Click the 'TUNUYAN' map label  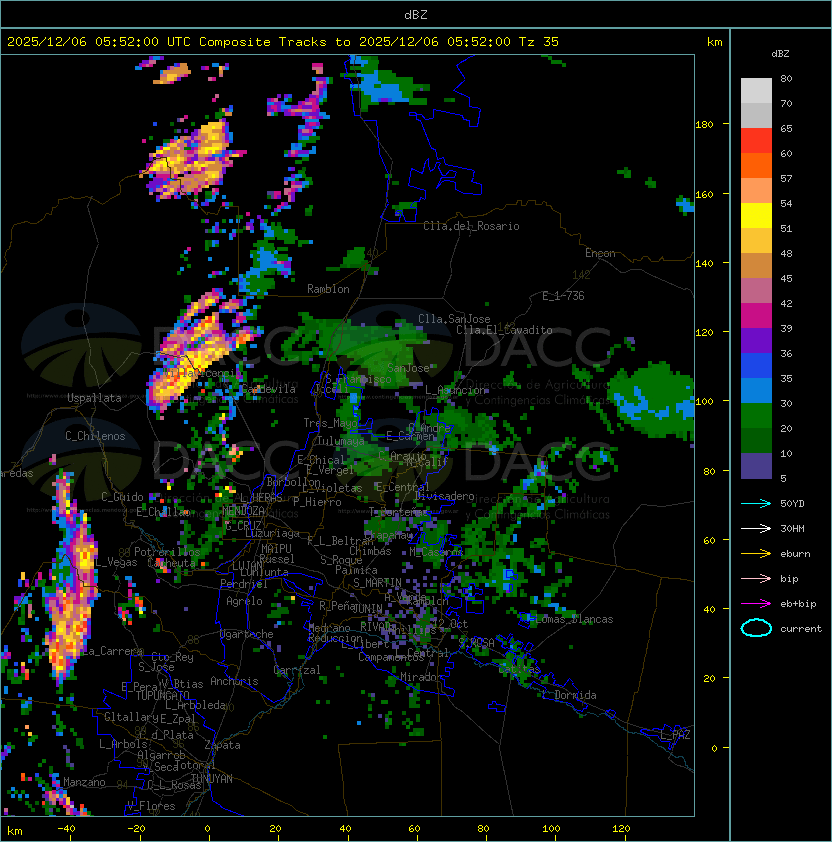(x=212, y=779)
